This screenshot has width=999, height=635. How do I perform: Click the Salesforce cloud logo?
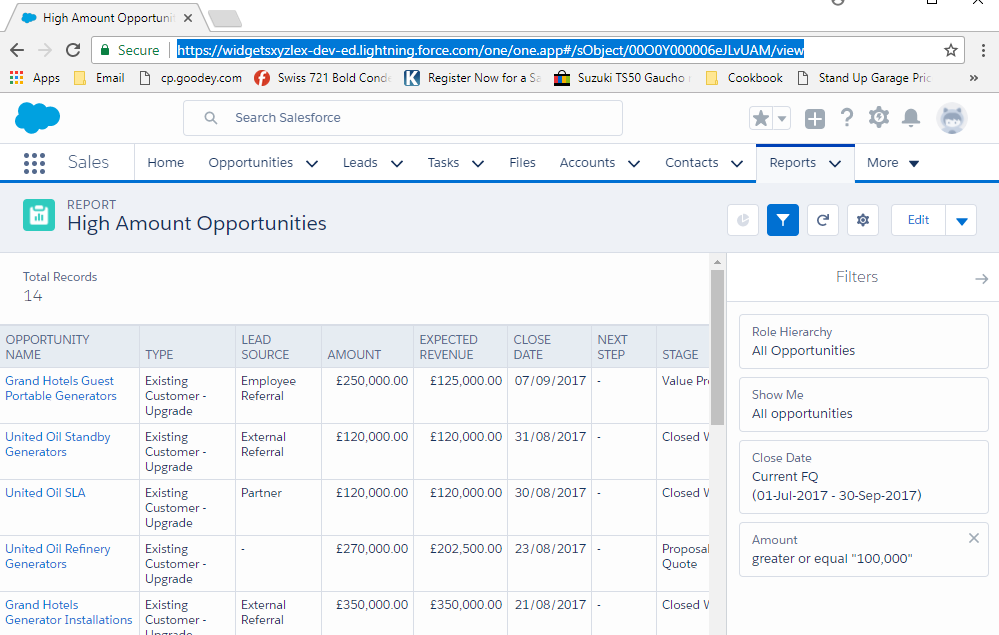(x=38, y=118)
